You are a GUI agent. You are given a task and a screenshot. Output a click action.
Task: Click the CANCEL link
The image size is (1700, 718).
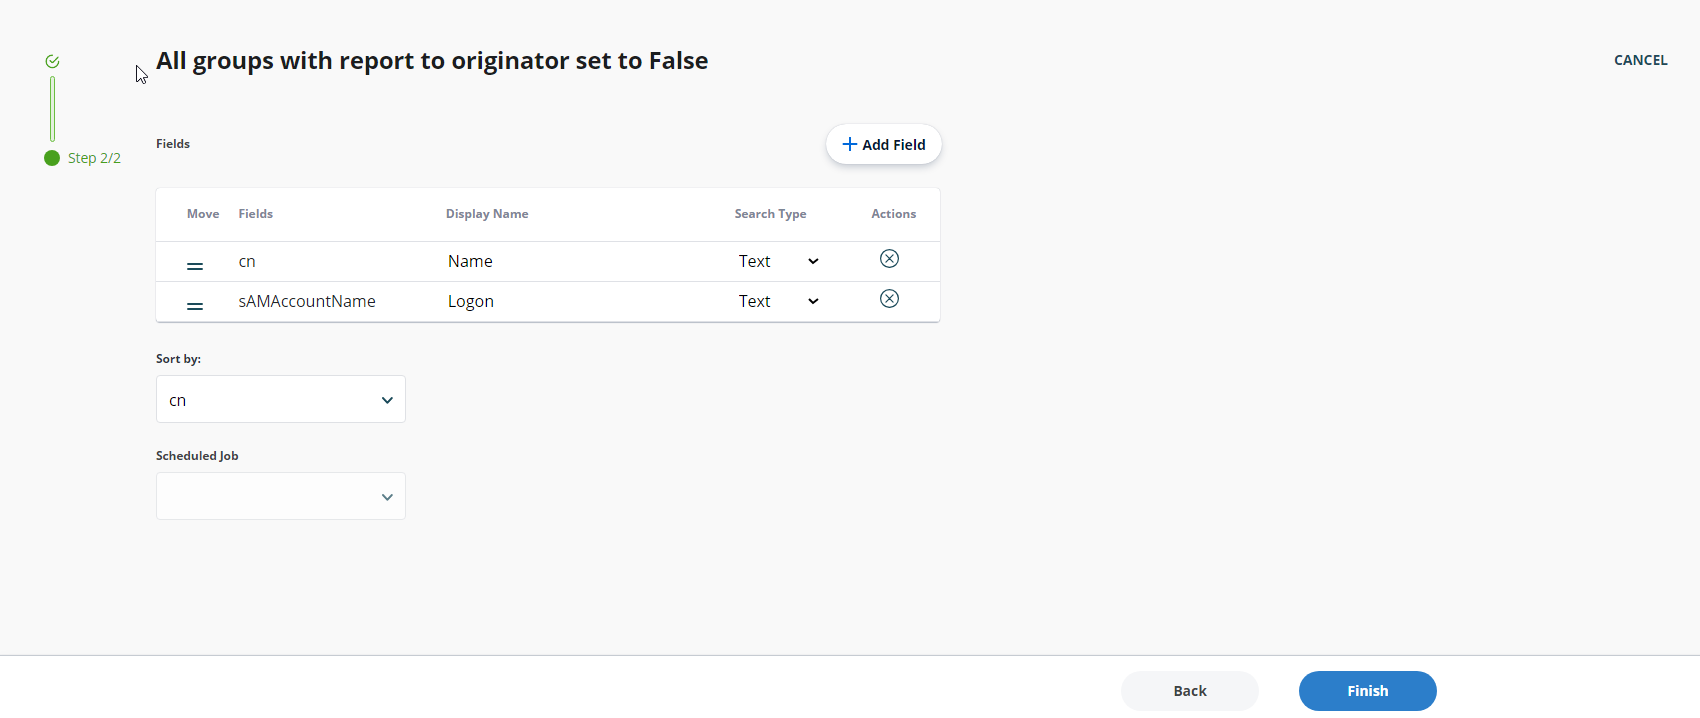1640,60
